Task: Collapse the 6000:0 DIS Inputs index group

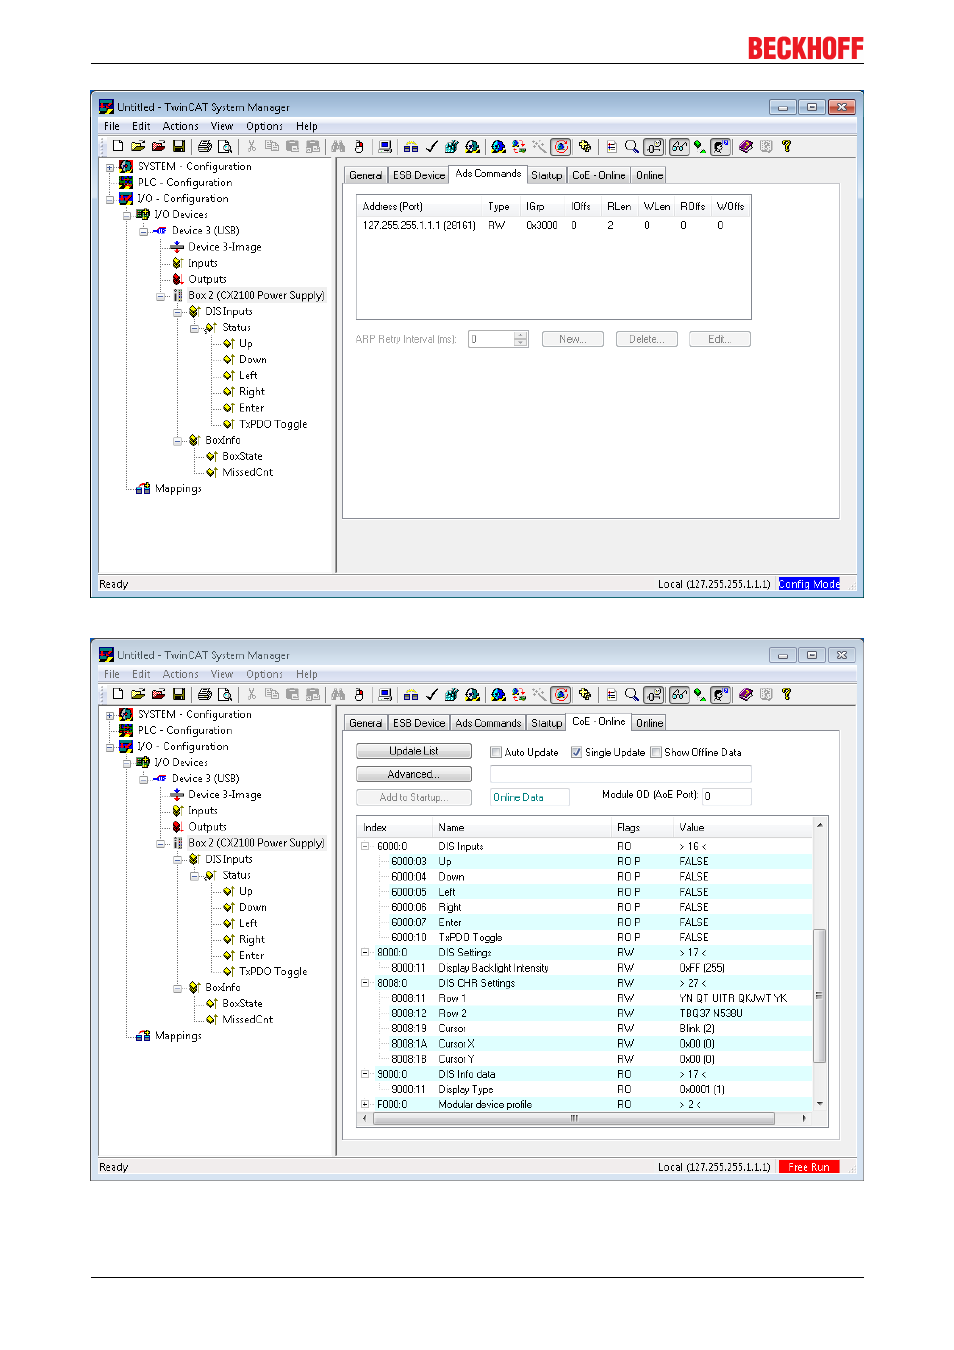Action: [x=365, y=846]
